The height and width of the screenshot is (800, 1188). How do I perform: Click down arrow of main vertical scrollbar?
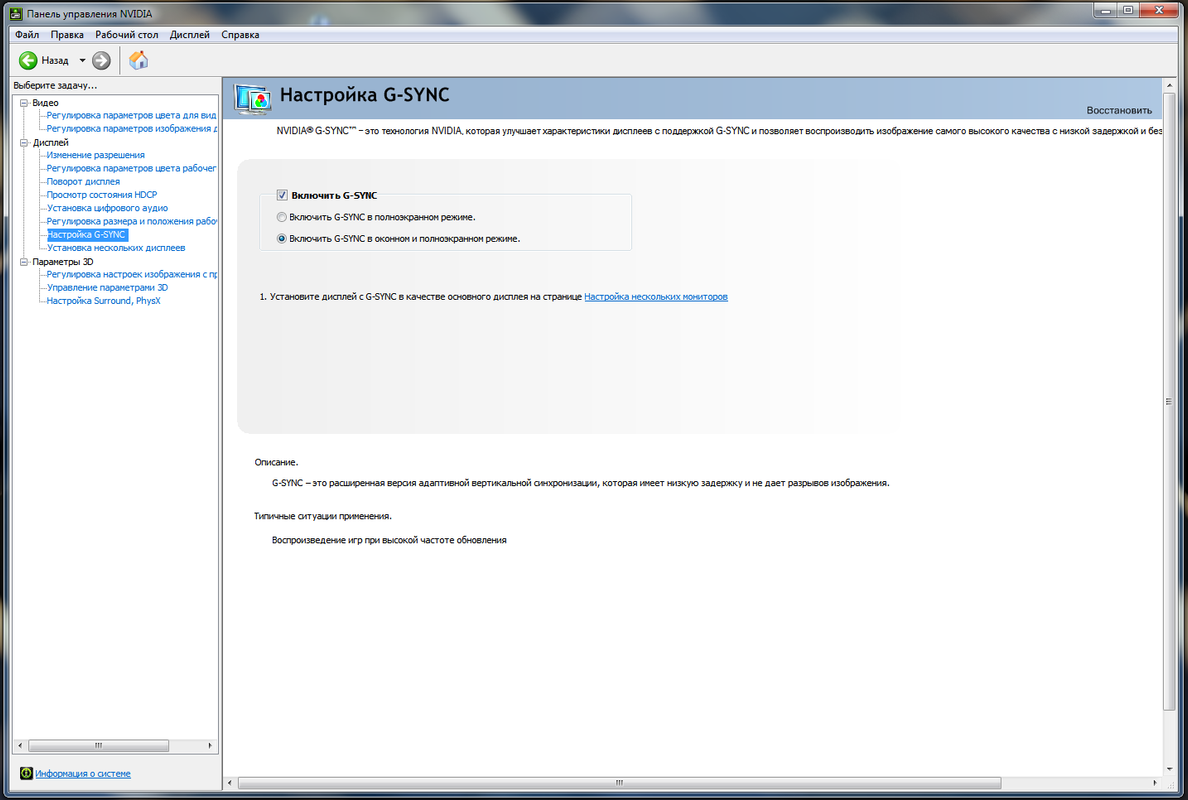1168,769
